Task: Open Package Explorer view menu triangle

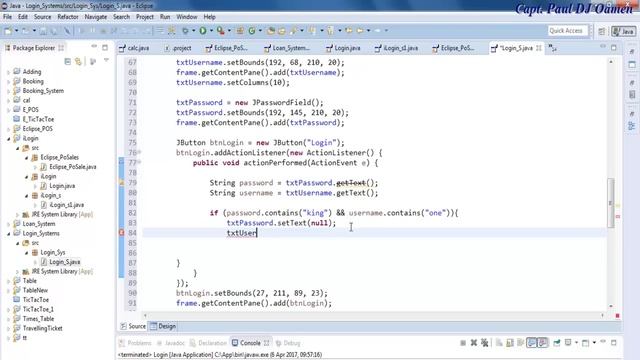Action: [106, 60]
